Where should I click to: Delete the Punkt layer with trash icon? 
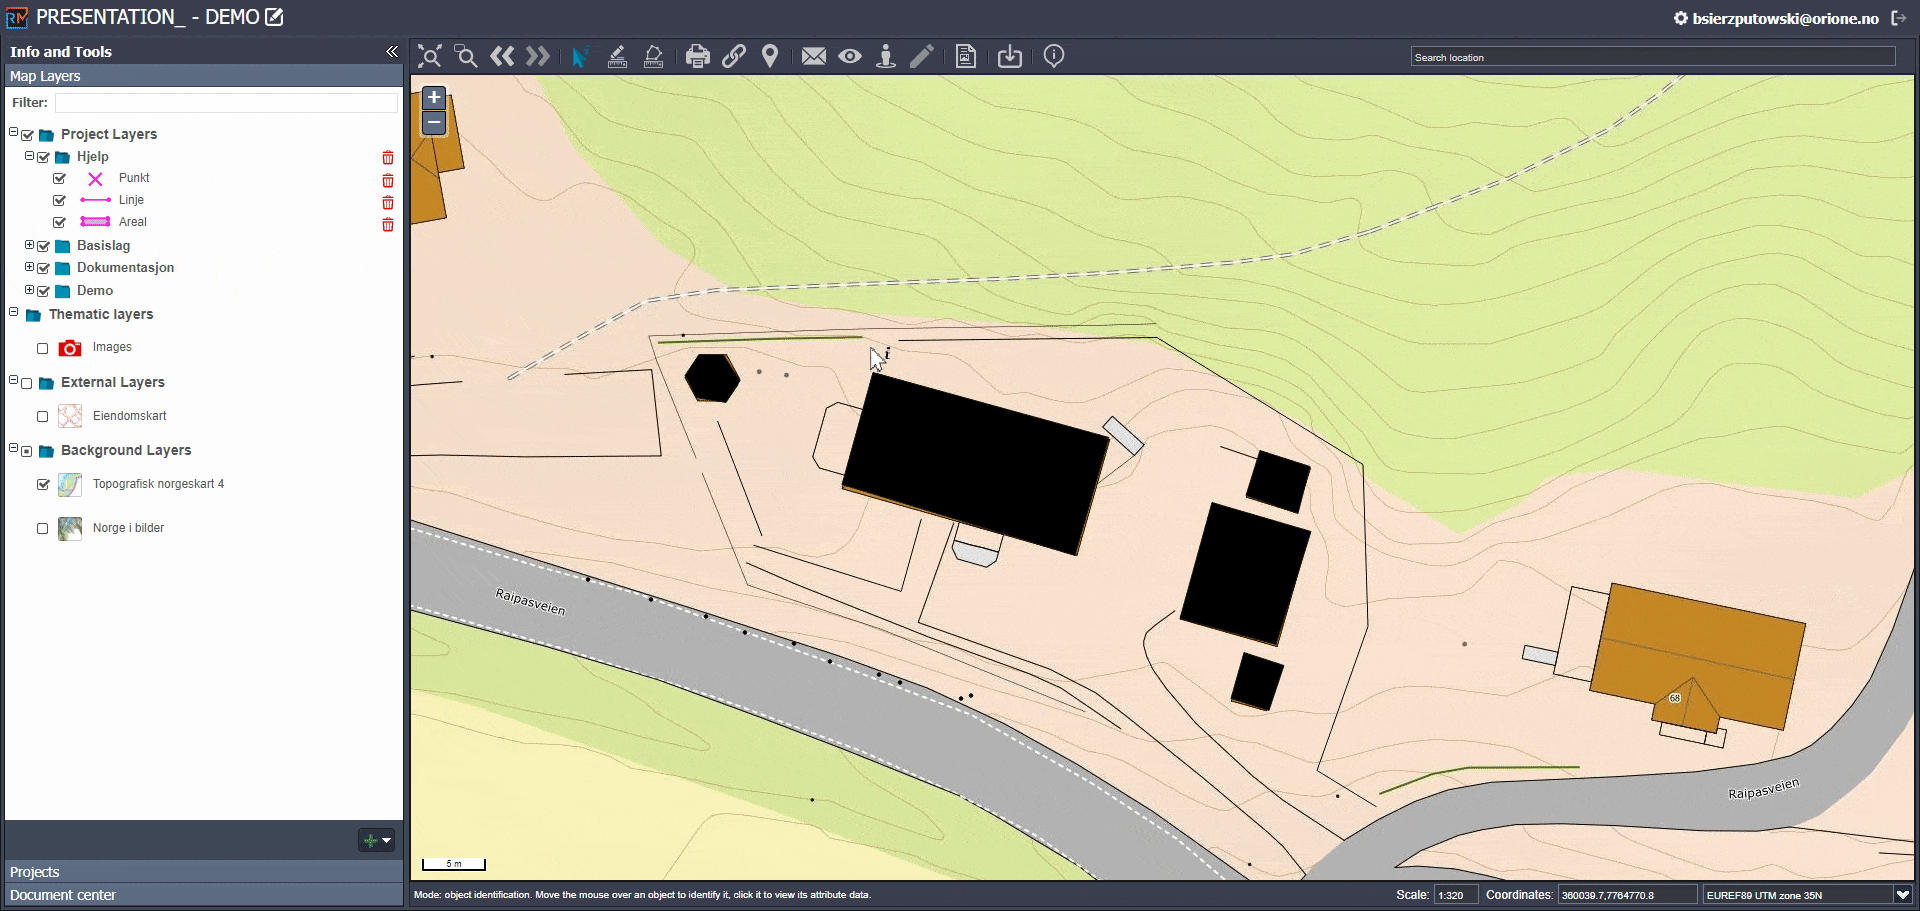(x=388, y=180)
